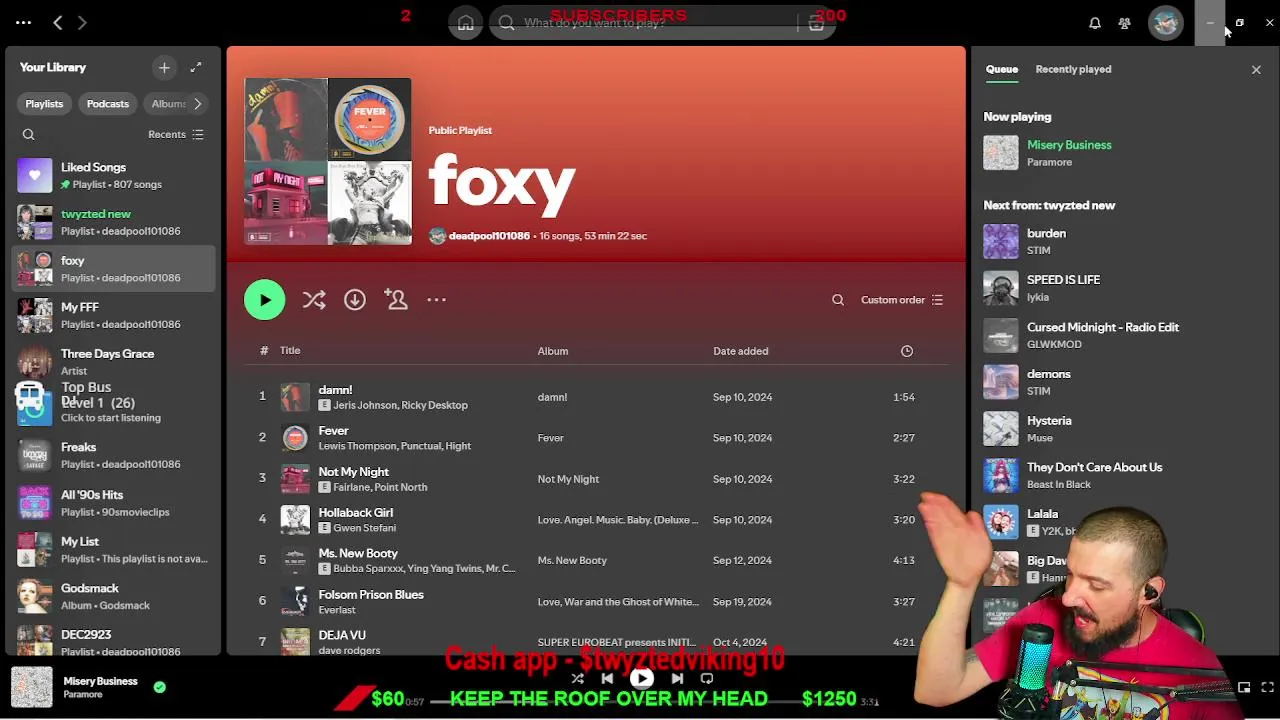Open Three Days Grace artist

(x=114, y=362)
